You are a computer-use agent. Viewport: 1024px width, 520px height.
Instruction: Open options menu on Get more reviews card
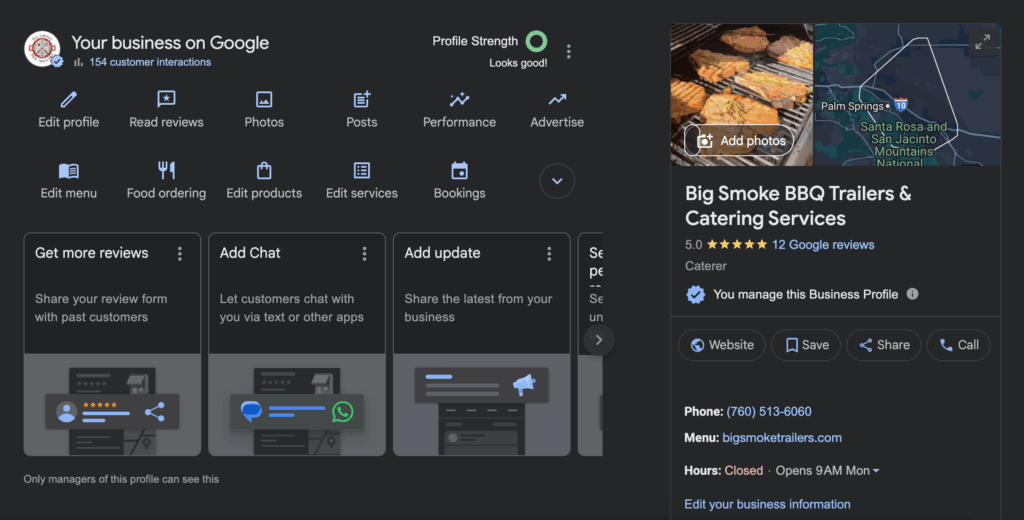point(180,254)
